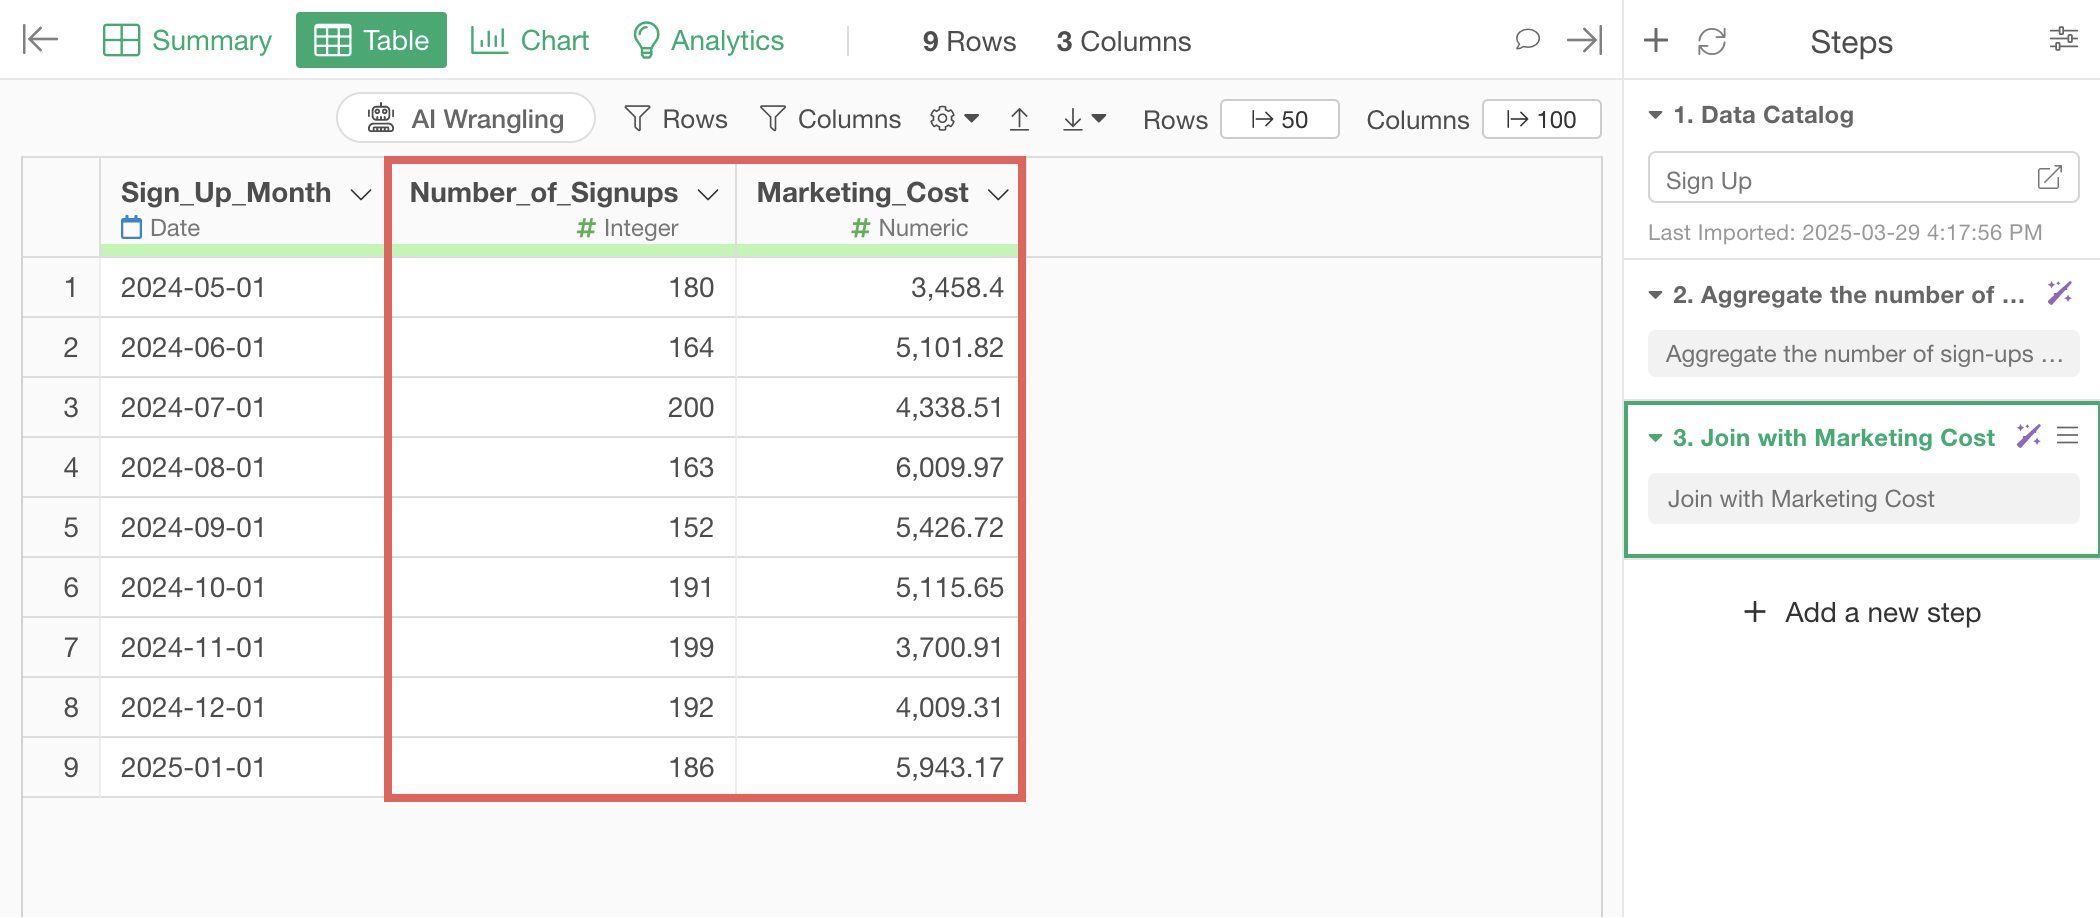Click the 9 Rows count label
The image size is (2100, 918).
pyautogui.click(x=969, y=41)
